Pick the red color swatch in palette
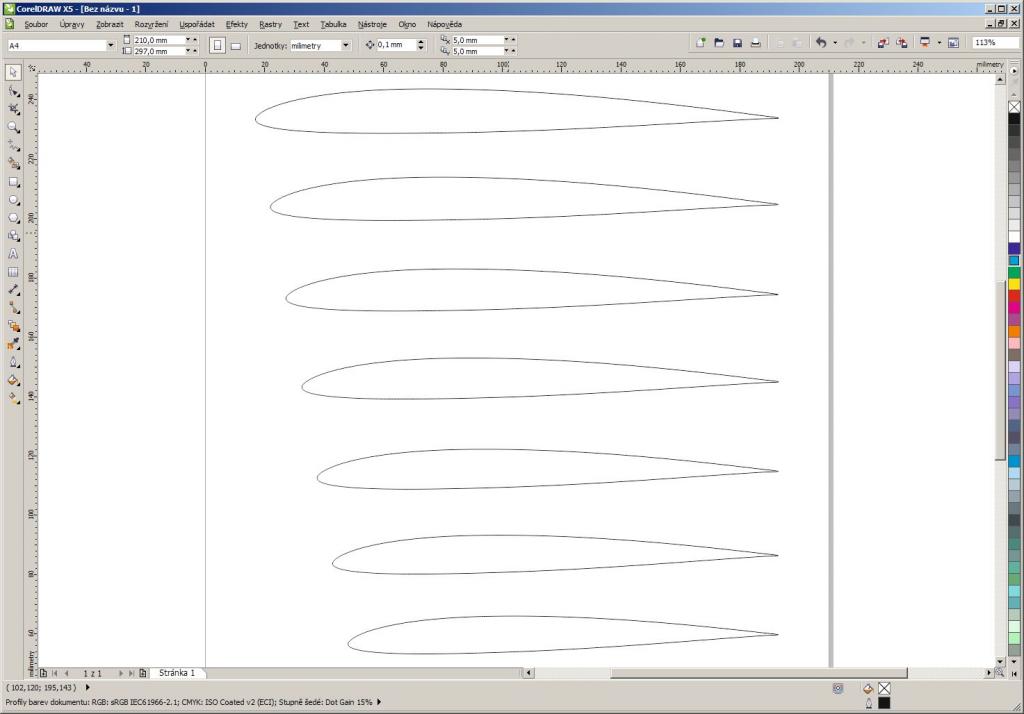Screen dimensions: 1024x714 point(1014,296)
